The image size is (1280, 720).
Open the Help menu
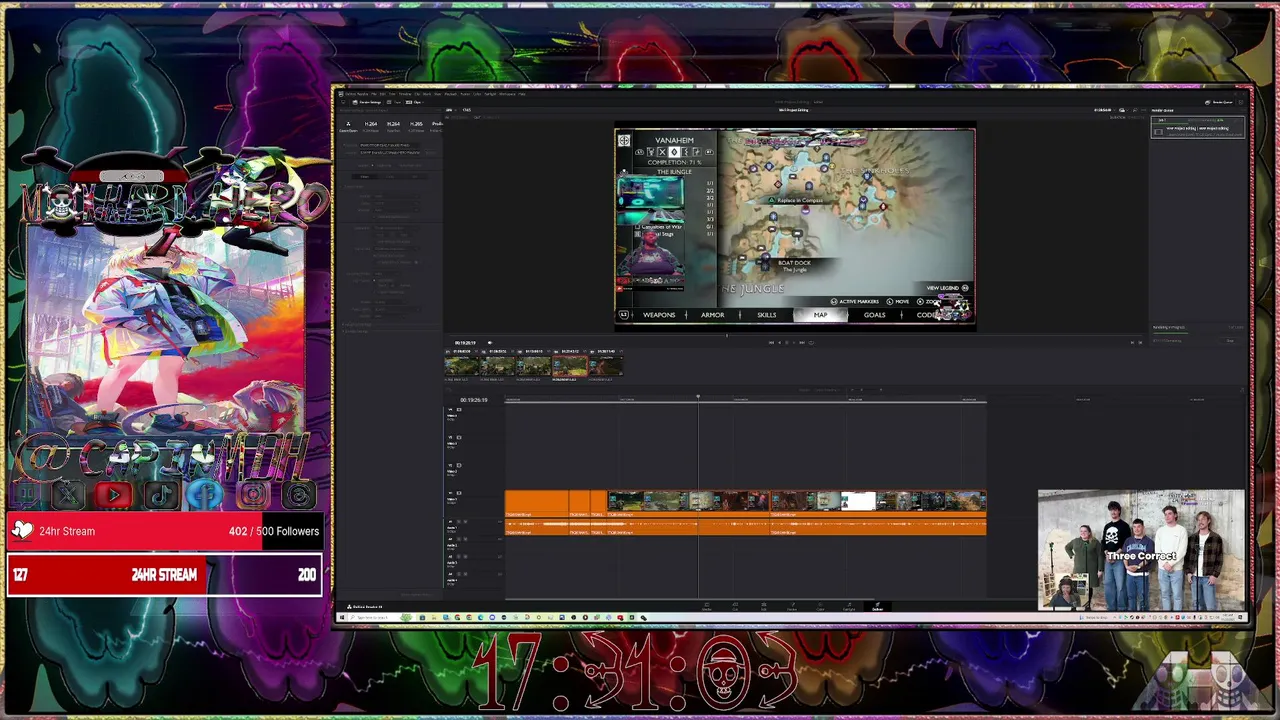tap(521, 94)
